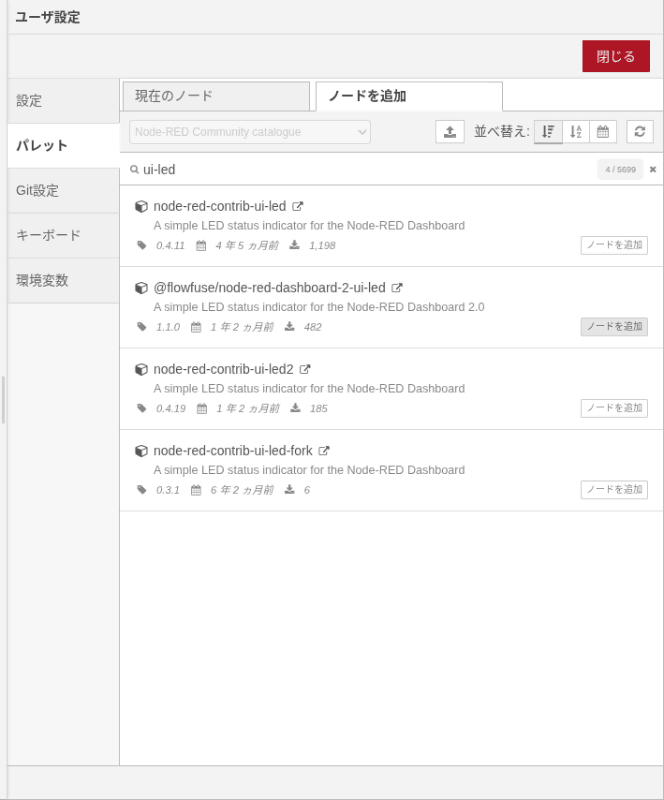Screen dimensions: 664x800
Task: Click the 6 年 2 ヵ月前 date text
Action: click(242, 490)
